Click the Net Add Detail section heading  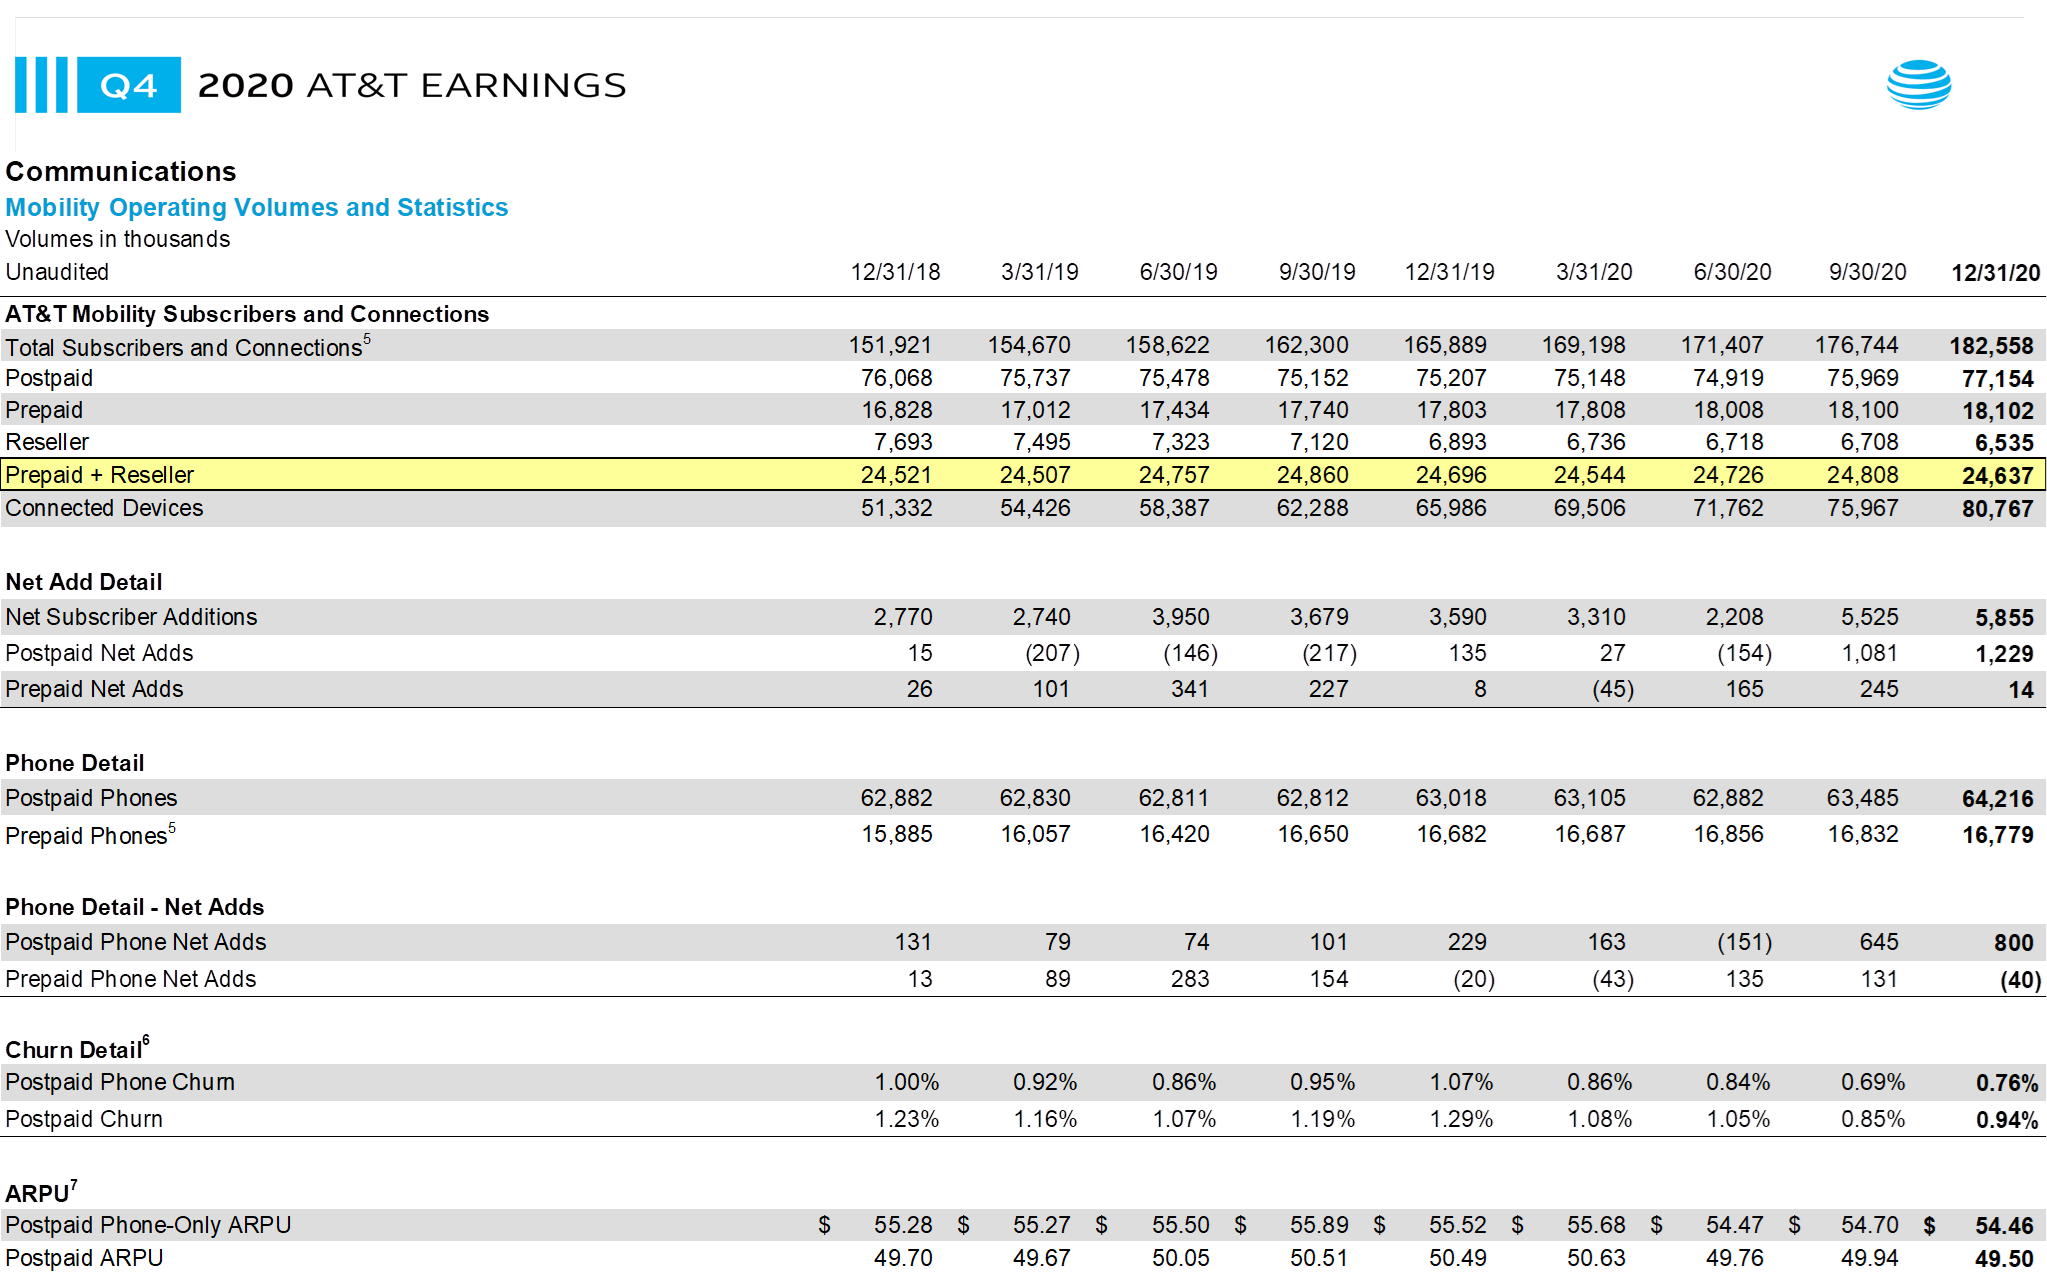[x=84, y=582]
